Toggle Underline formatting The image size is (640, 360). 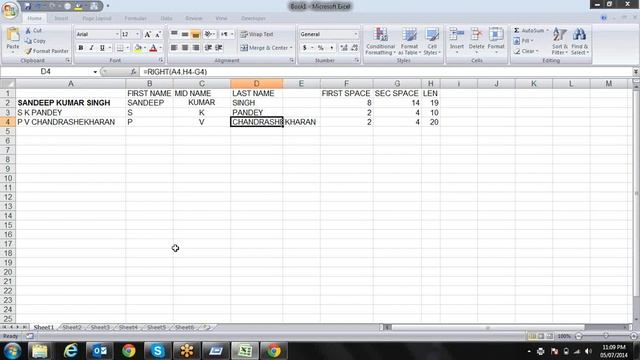point(102,48)
